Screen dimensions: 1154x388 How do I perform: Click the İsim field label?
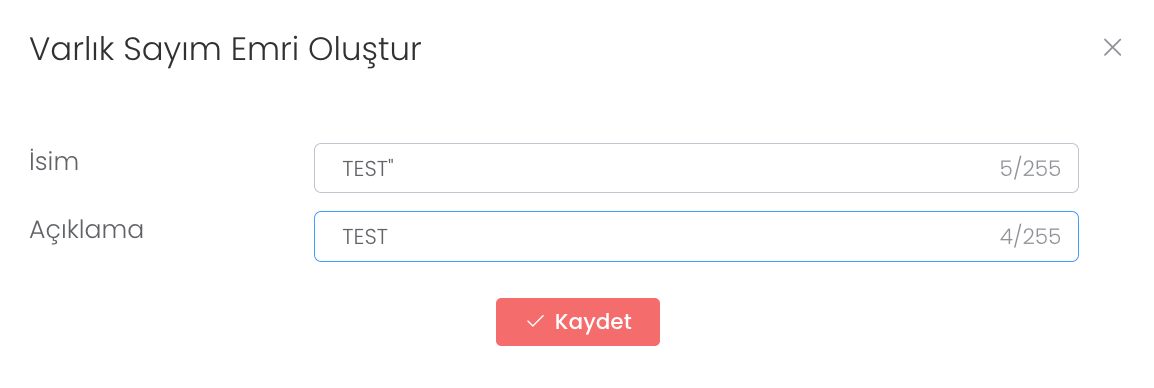(54, 161)
